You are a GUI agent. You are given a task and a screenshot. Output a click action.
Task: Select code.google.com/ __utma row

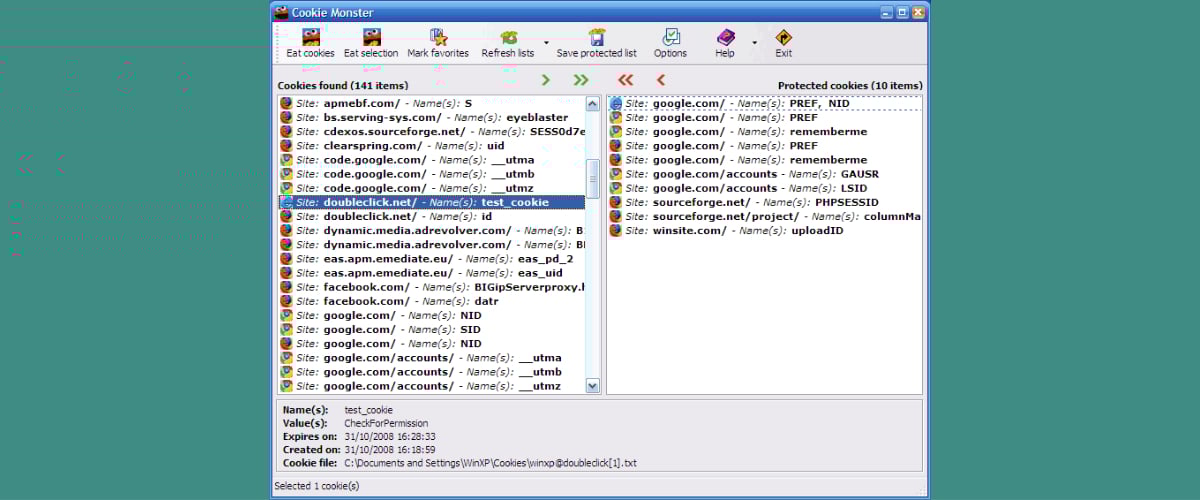pyautogui.click(x=431, y=160)
